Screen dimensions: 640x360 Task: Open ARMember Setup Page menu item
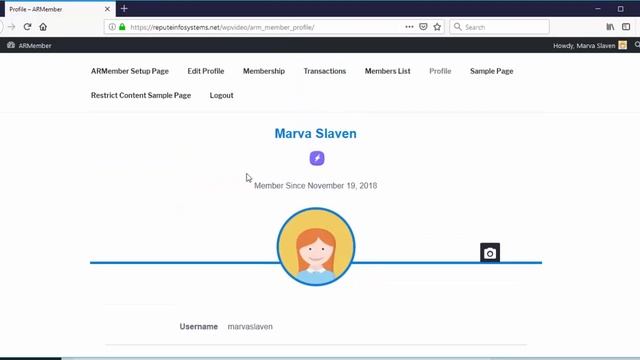click(x=130, y=71)
